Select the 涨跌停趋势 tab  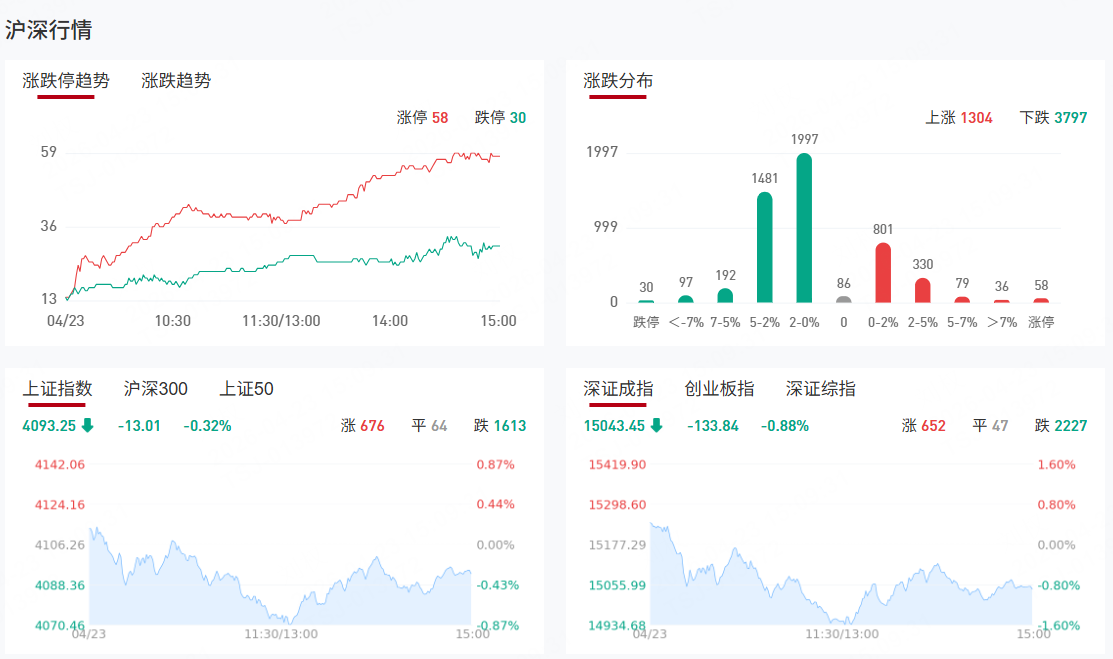coord(66,81)
